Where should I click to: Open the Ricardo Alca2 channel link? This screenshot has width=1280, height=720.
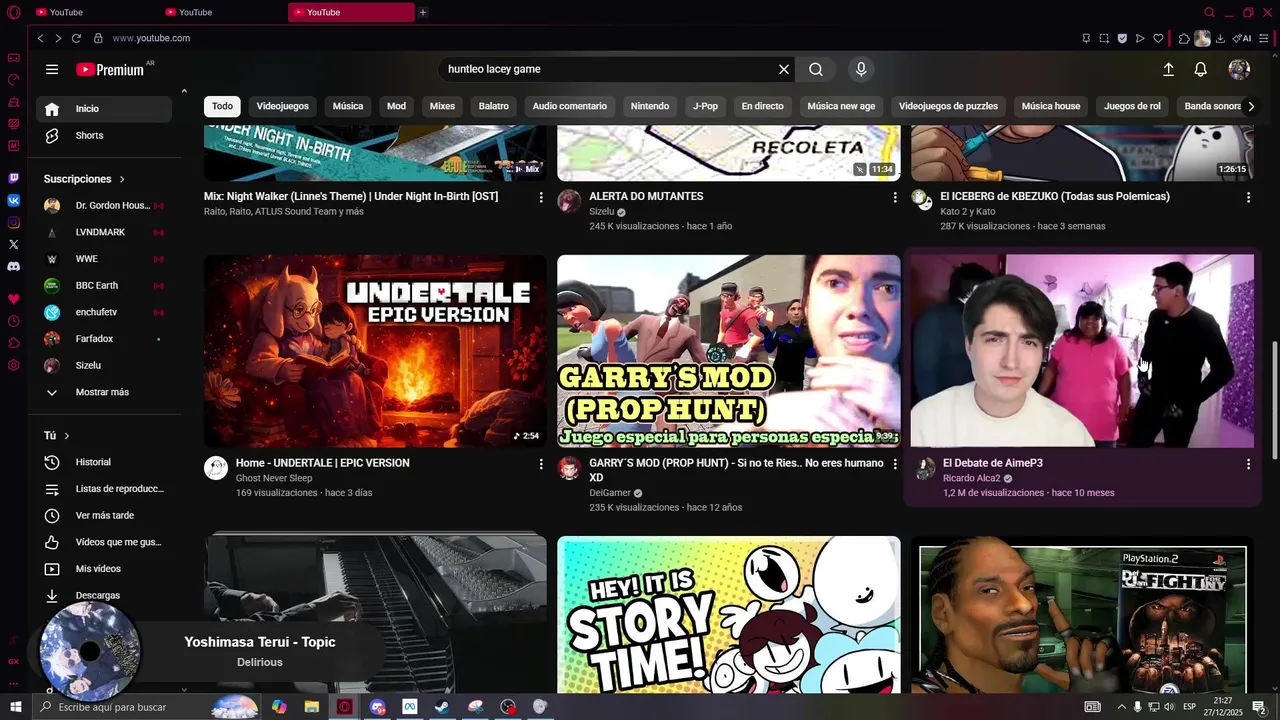coord(971,478)
